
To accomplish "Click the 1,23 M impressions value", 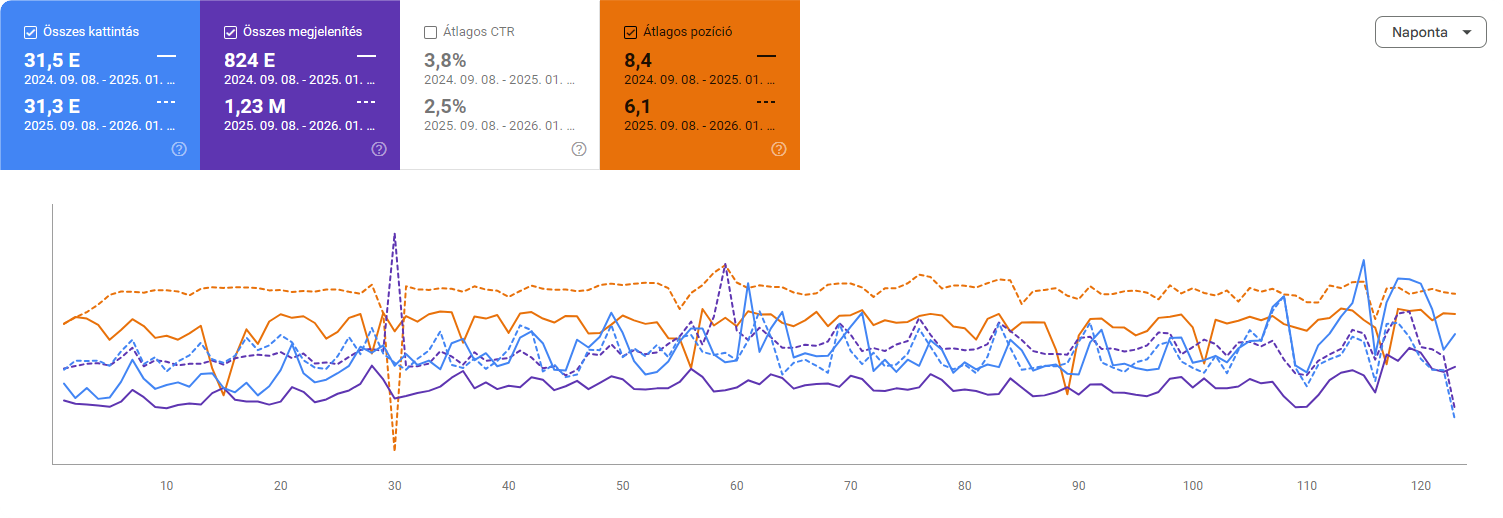I will point(255,106).
